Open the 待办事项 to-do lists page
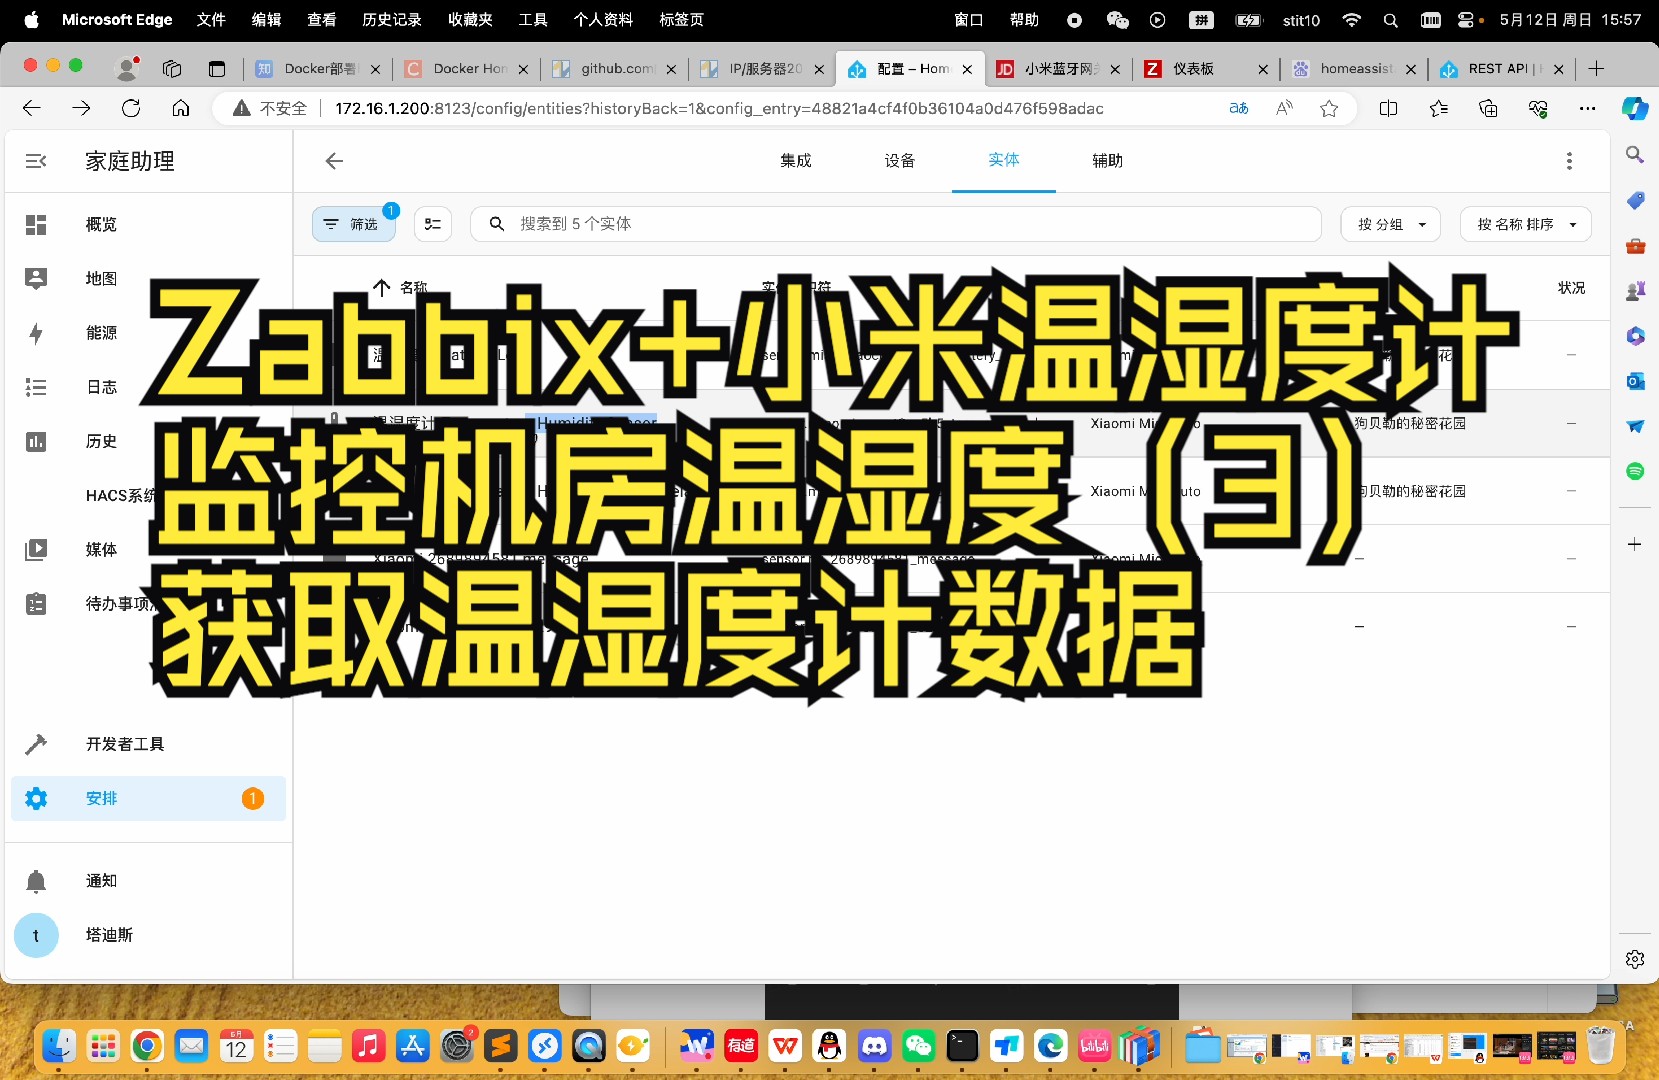The image size is (1659, 1080). [x=148, y=603]
